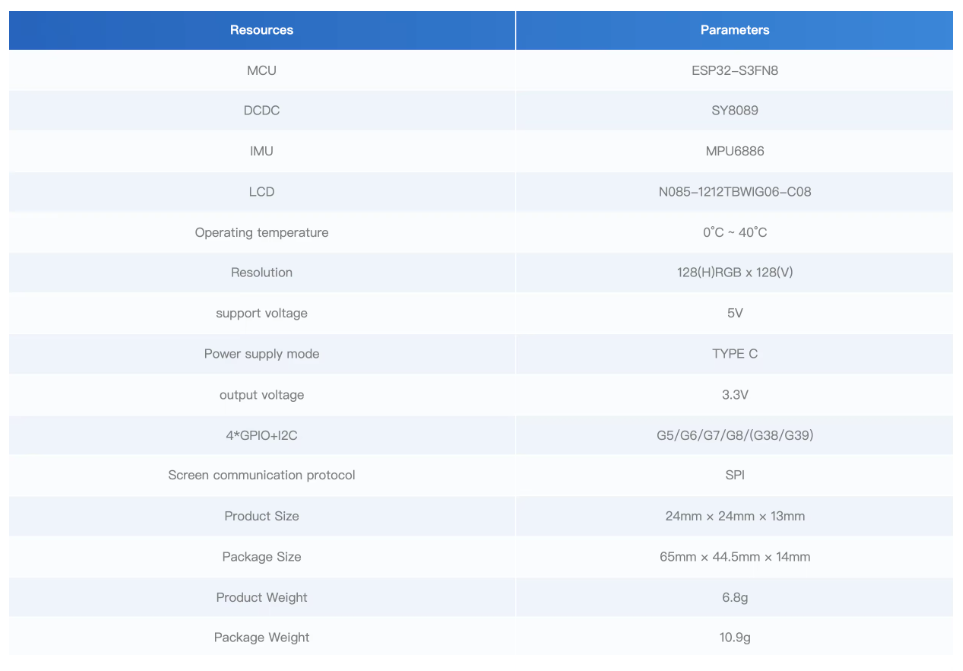Select the 0°C ~ 40°C value
Image resolution: width=963 pixels, height=671 pixels.
[x=735, y=232]
